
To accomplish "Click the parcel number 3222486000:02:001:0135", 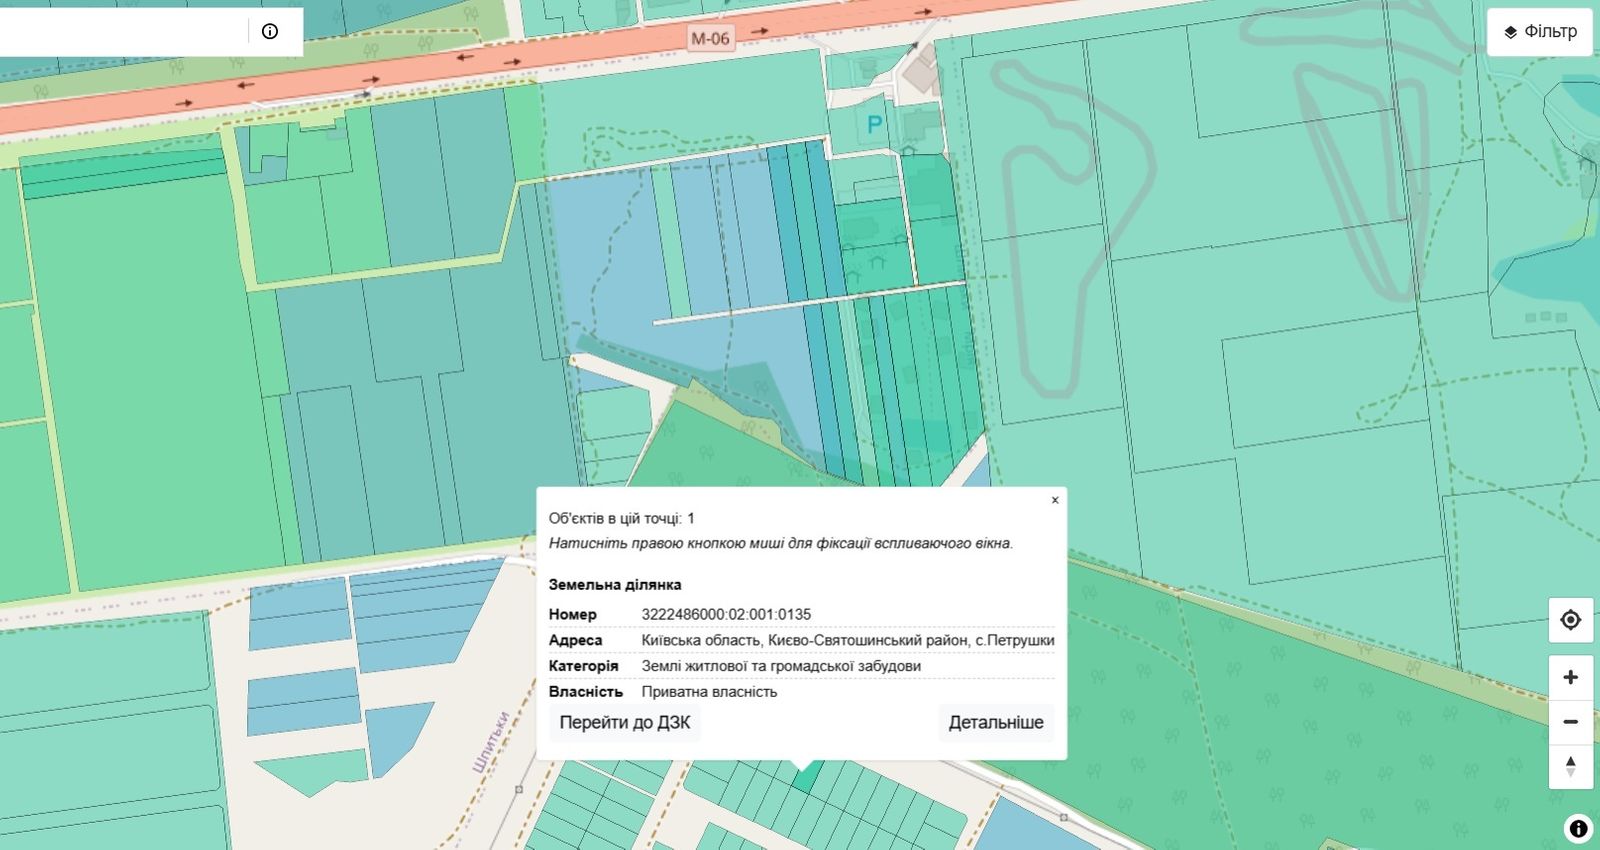I will [726, 614].
